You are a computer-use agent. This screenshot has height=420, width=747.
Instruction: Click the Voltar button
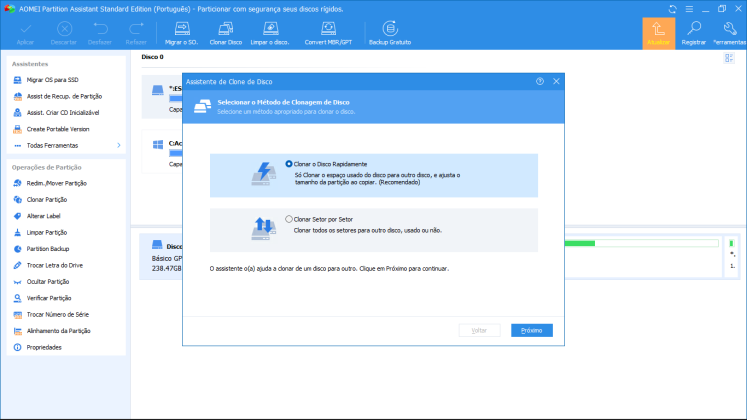[479, 330]
